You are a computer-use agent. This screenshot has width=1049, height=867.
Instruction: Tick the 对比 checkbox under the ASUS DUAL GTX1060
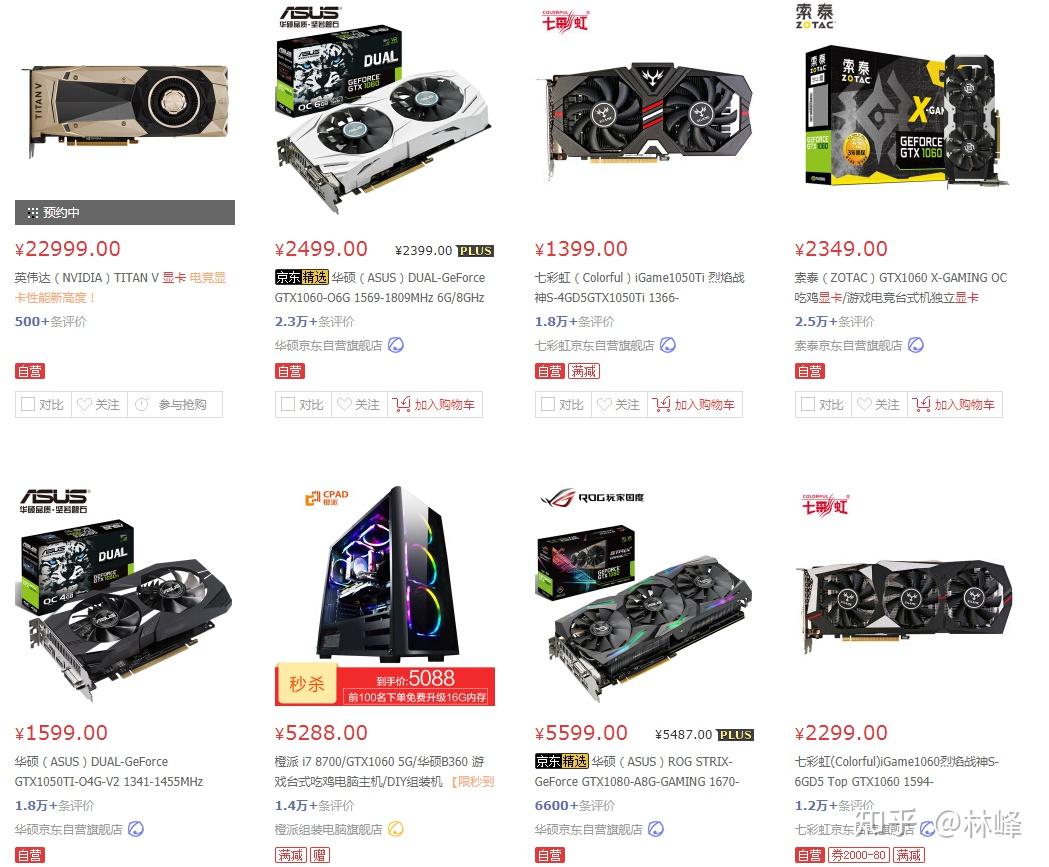[288, 405]
